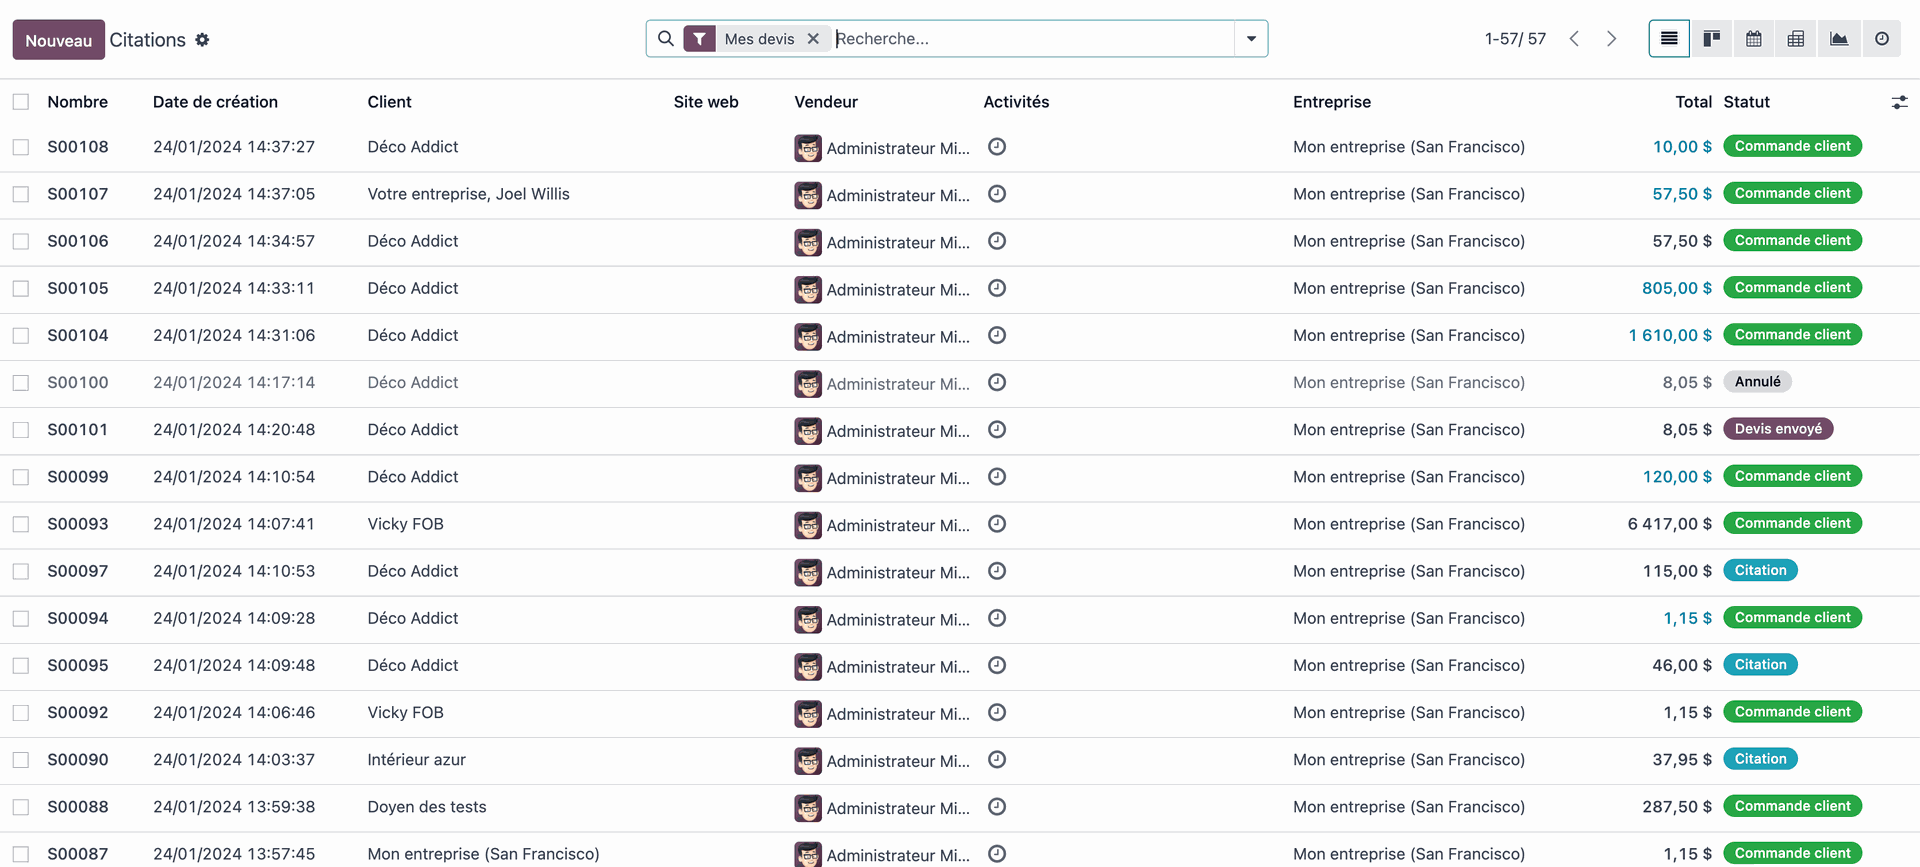The width and height of the screenshot is (1920, 867).
Task: Go to previous page of records
Action: (x=1574, y=39)
